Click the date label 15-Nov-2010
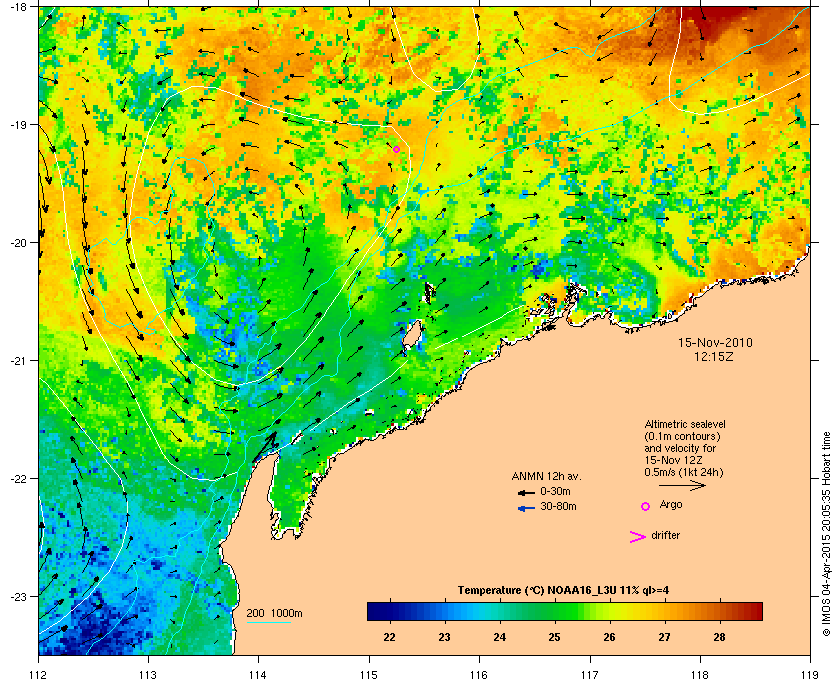 (715, 343)
